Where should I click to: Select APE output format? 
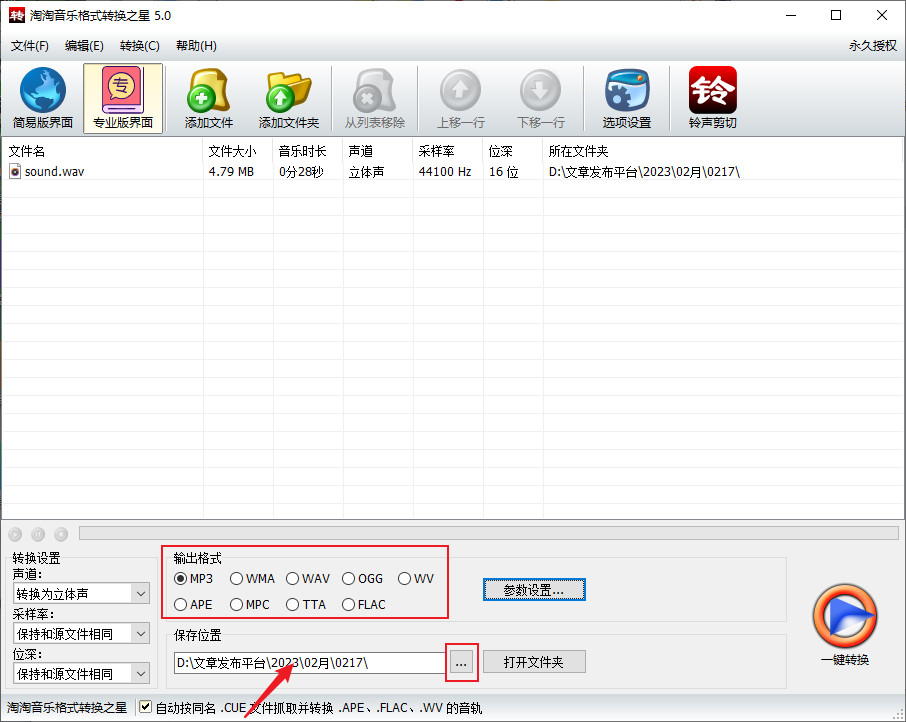[194, 604]
